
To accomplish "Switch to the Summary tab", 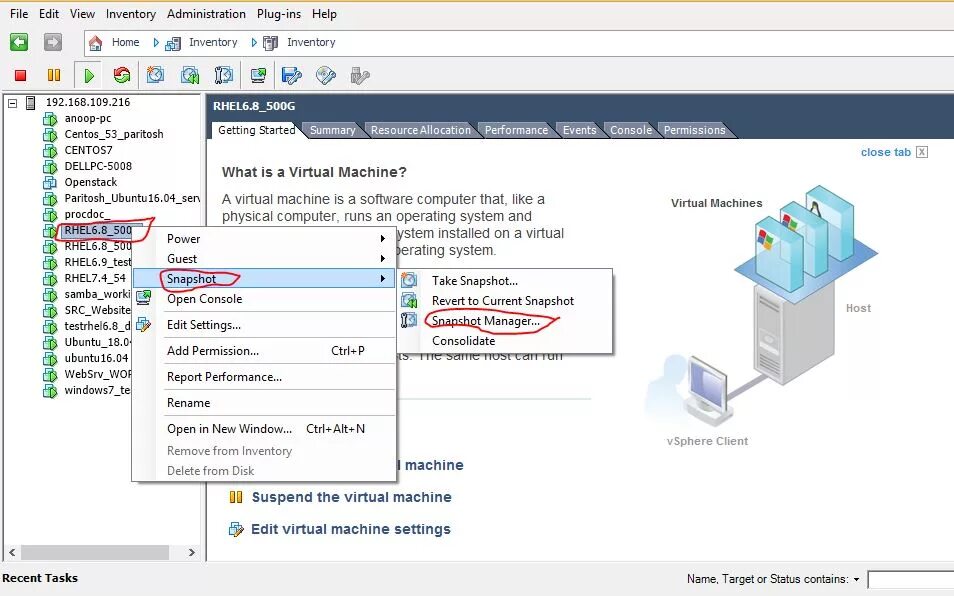I will [x=332, y=130].
